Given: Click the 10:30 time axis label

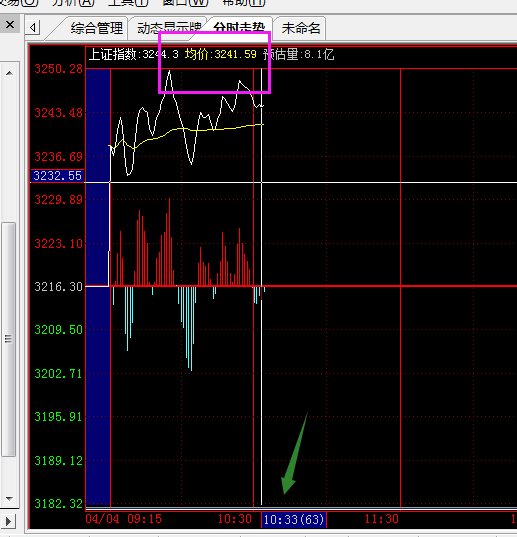Looking at the screenshot, I should tap(235, 519).
